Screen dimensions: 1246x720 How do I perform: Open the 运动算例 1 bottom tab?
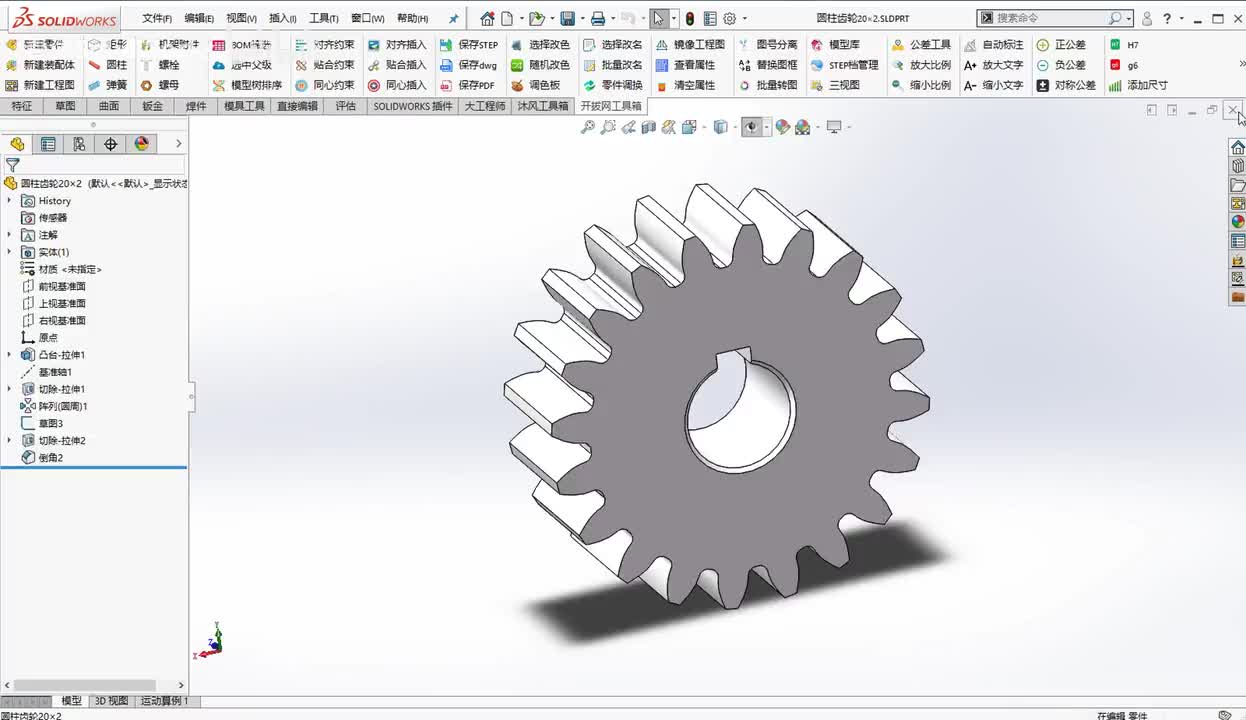[164, 701]
